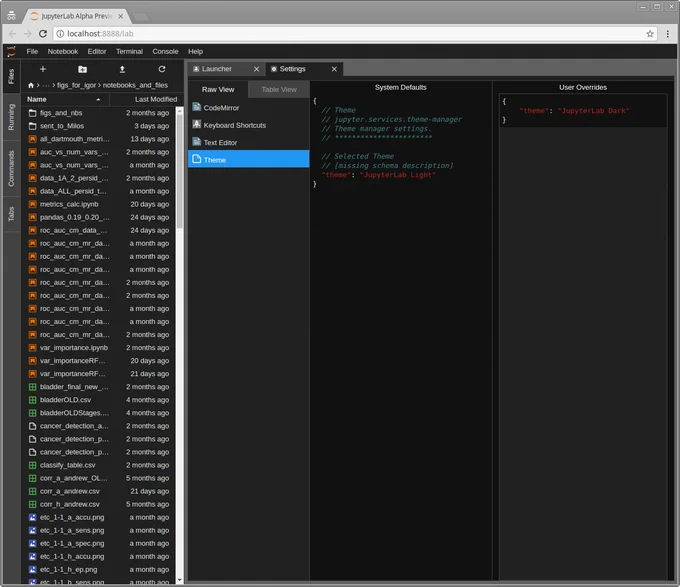680x587 pixels.
Task: Select file cancer_detection_a...
Action: tap(99, 426)
